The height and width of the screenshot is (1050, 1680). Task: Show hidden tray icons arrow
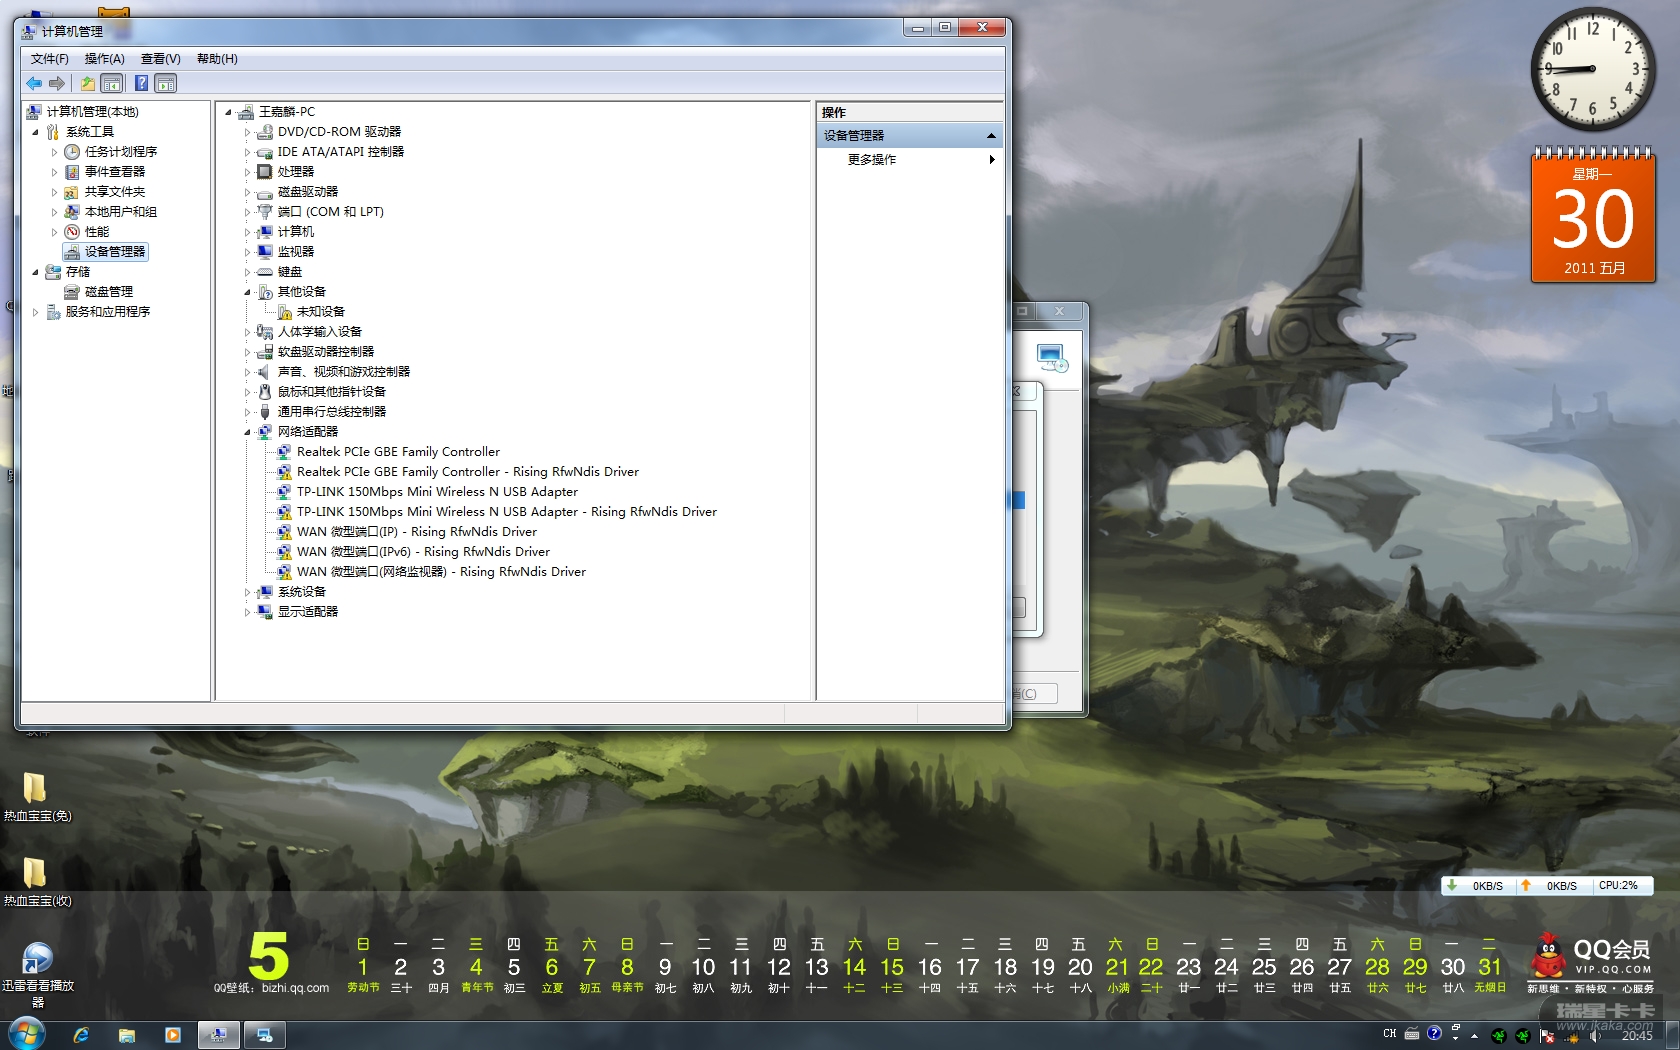point(1475,1035)
